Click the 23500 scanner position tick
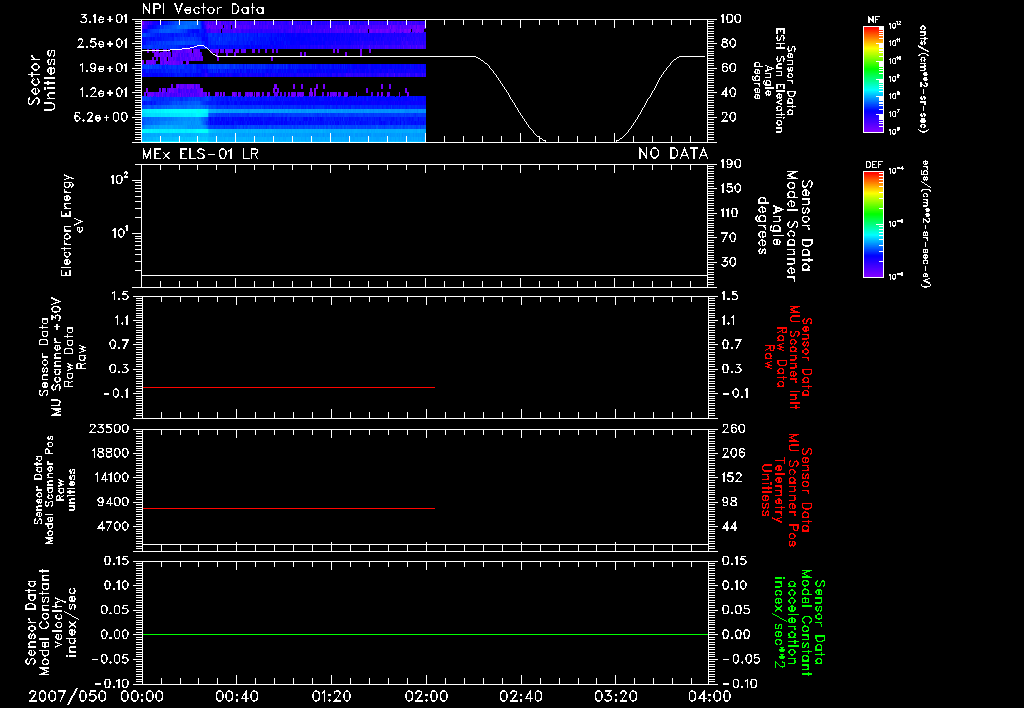Viewport: 1024px width, 708px height. [x=108, y=429]
